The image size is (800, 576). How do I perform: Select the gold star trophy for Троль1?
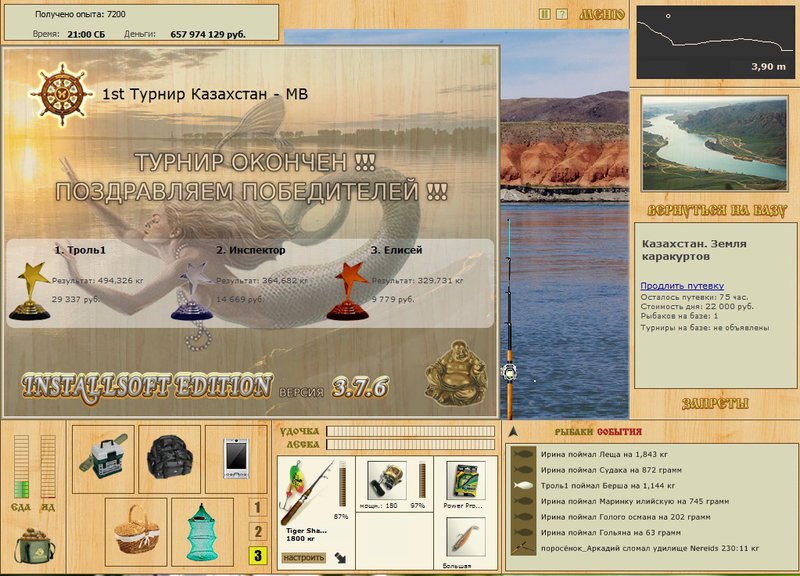(x=30, y=291)
